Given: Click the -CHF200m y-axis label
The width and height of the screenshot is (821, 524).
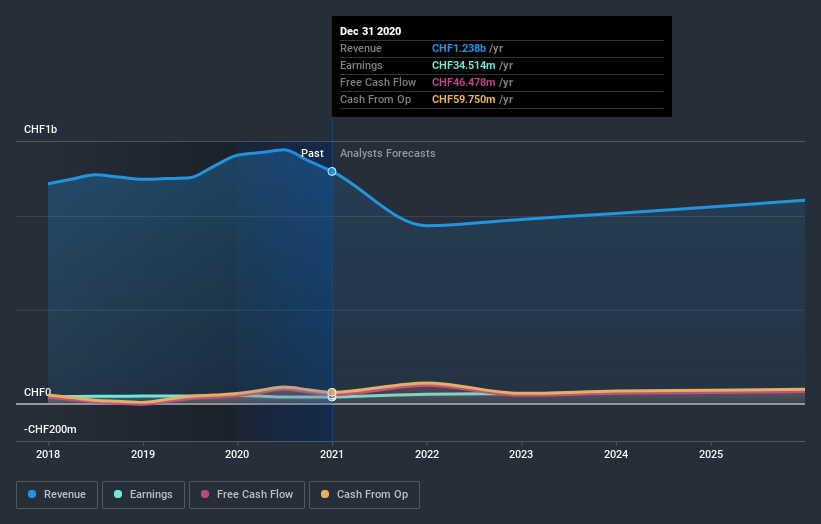Looking at the screenshot, I should click(x=50, y=429).
